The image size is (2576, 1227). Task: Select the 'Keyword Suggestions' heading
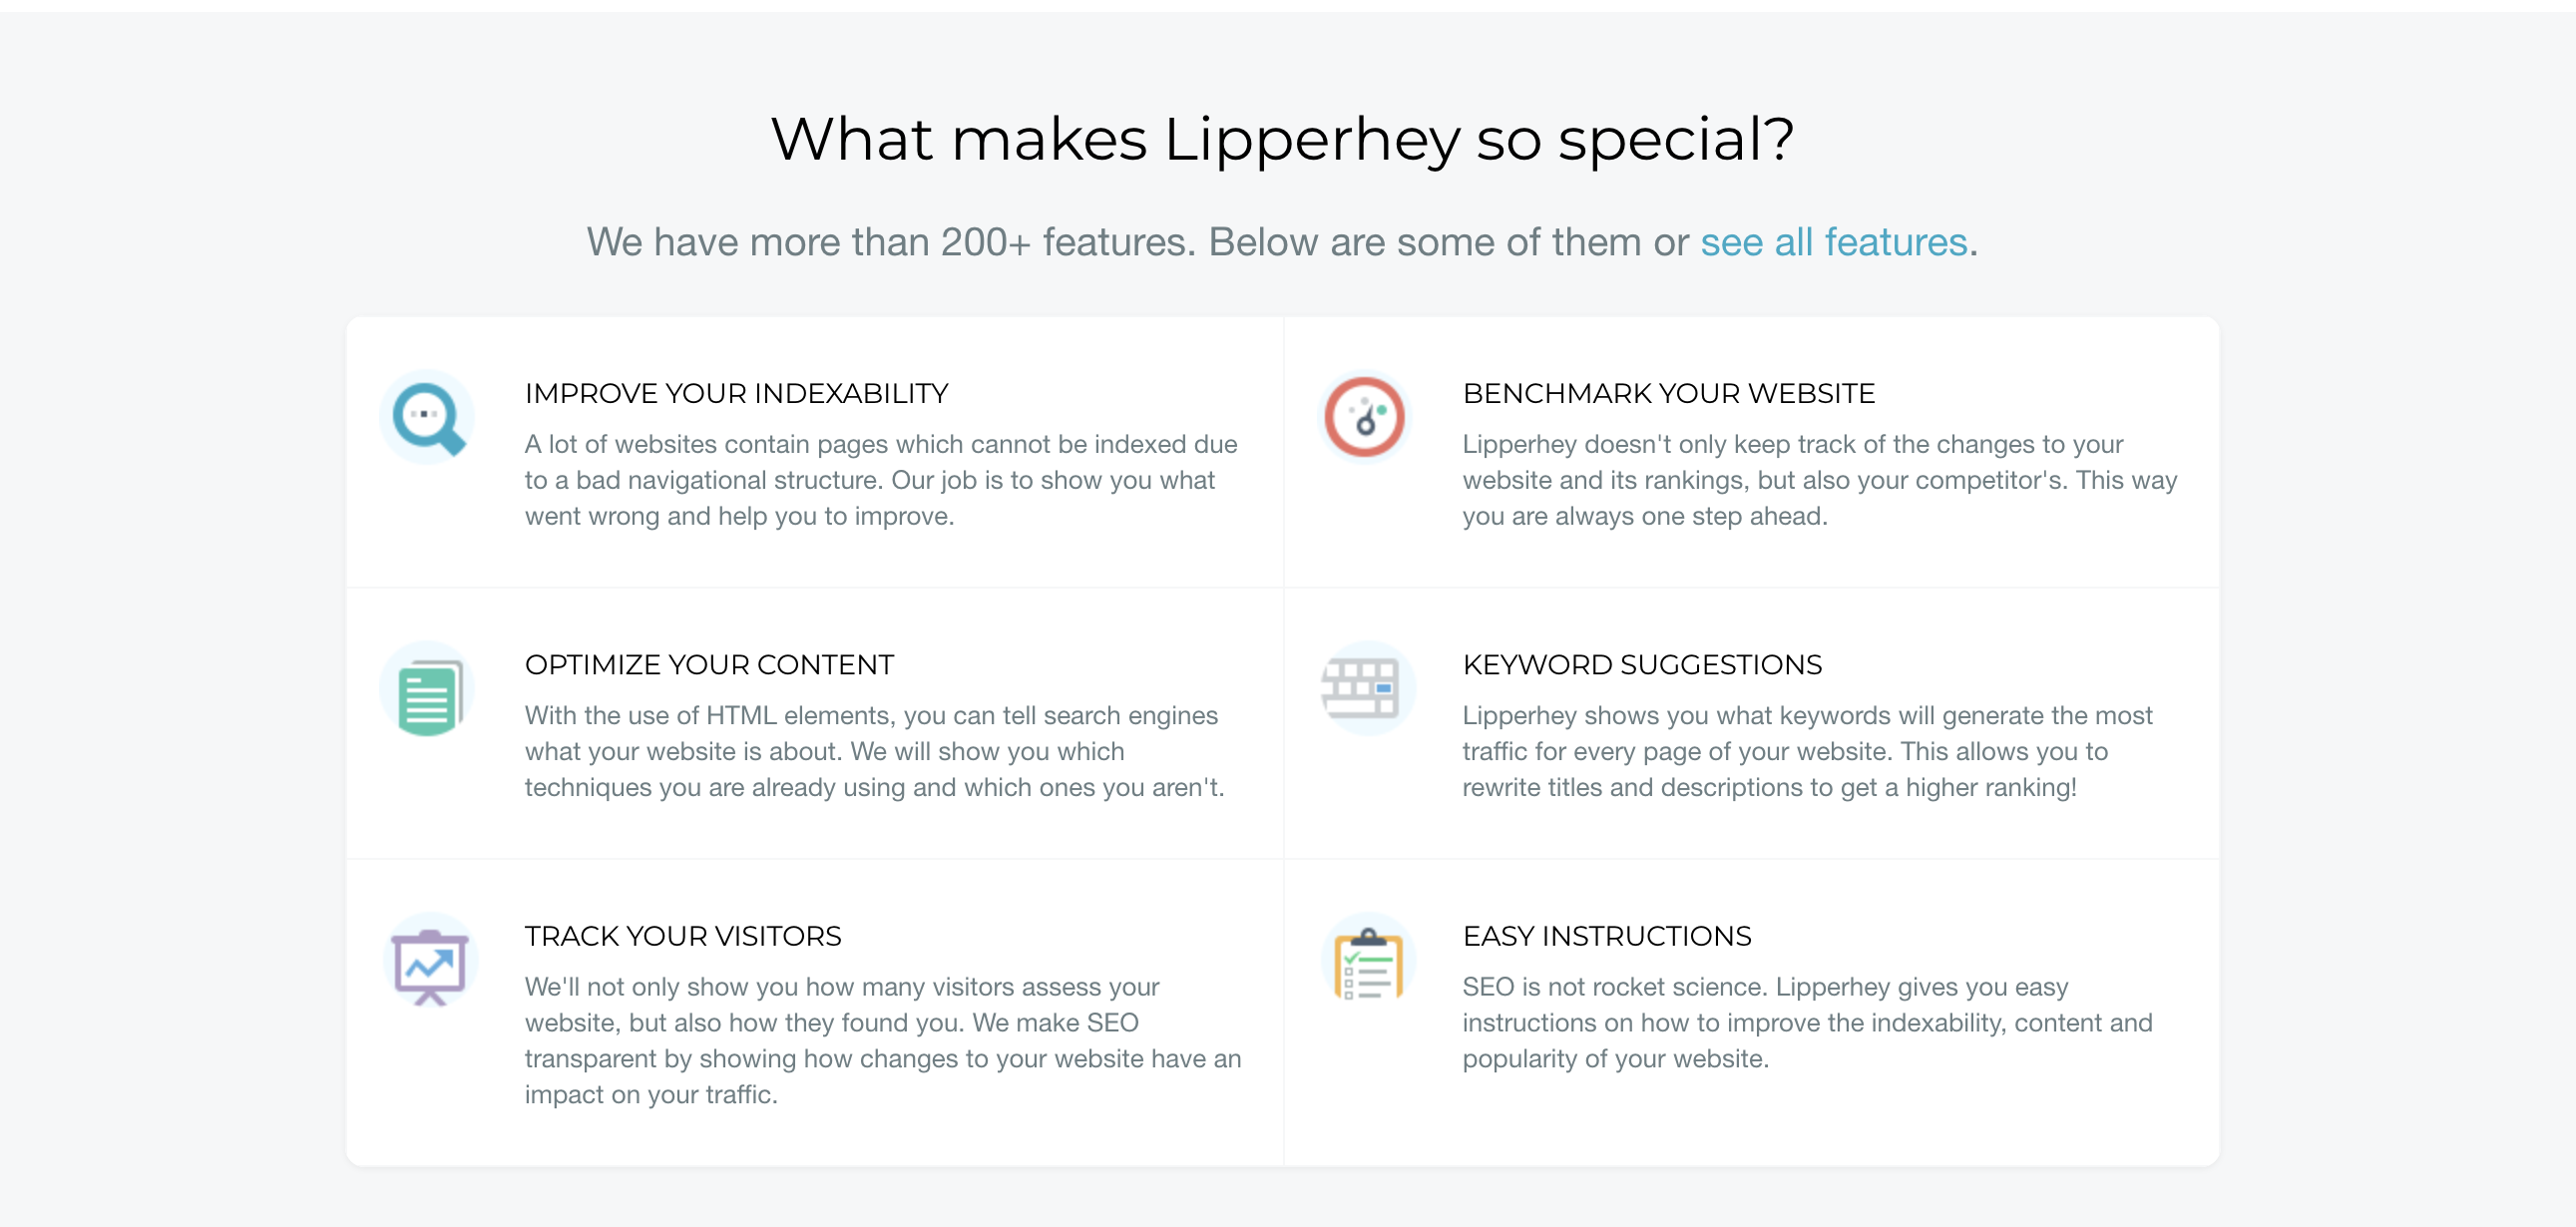pyautogui.click(x=1642, y=664)
